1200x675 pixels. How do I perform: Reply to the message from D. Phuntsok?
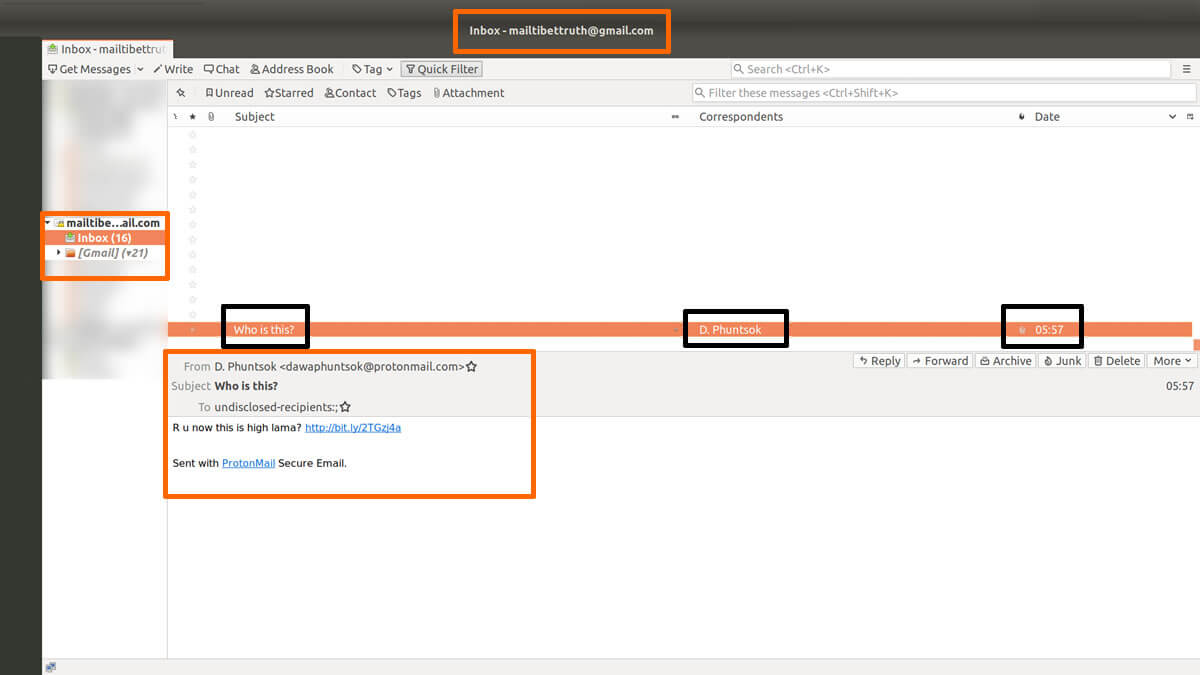879,361
